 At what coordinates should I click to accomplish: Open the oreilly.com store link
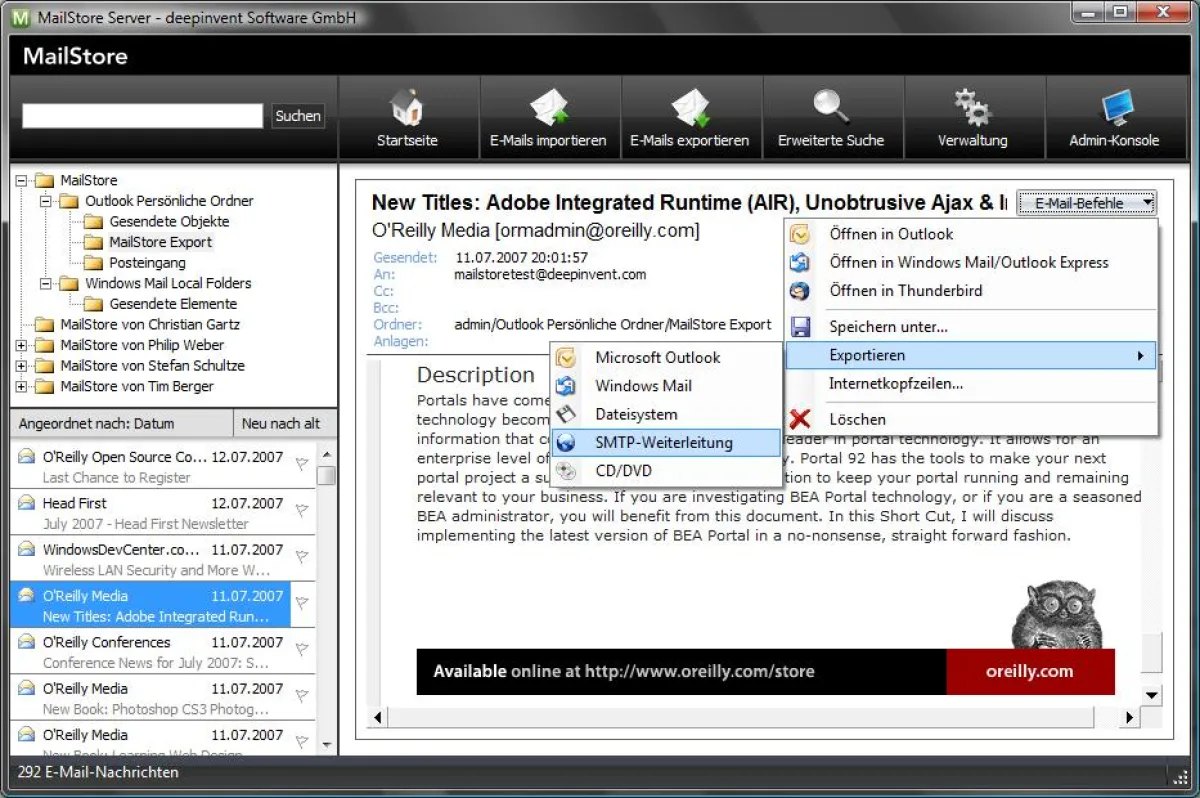[1030, 671]
